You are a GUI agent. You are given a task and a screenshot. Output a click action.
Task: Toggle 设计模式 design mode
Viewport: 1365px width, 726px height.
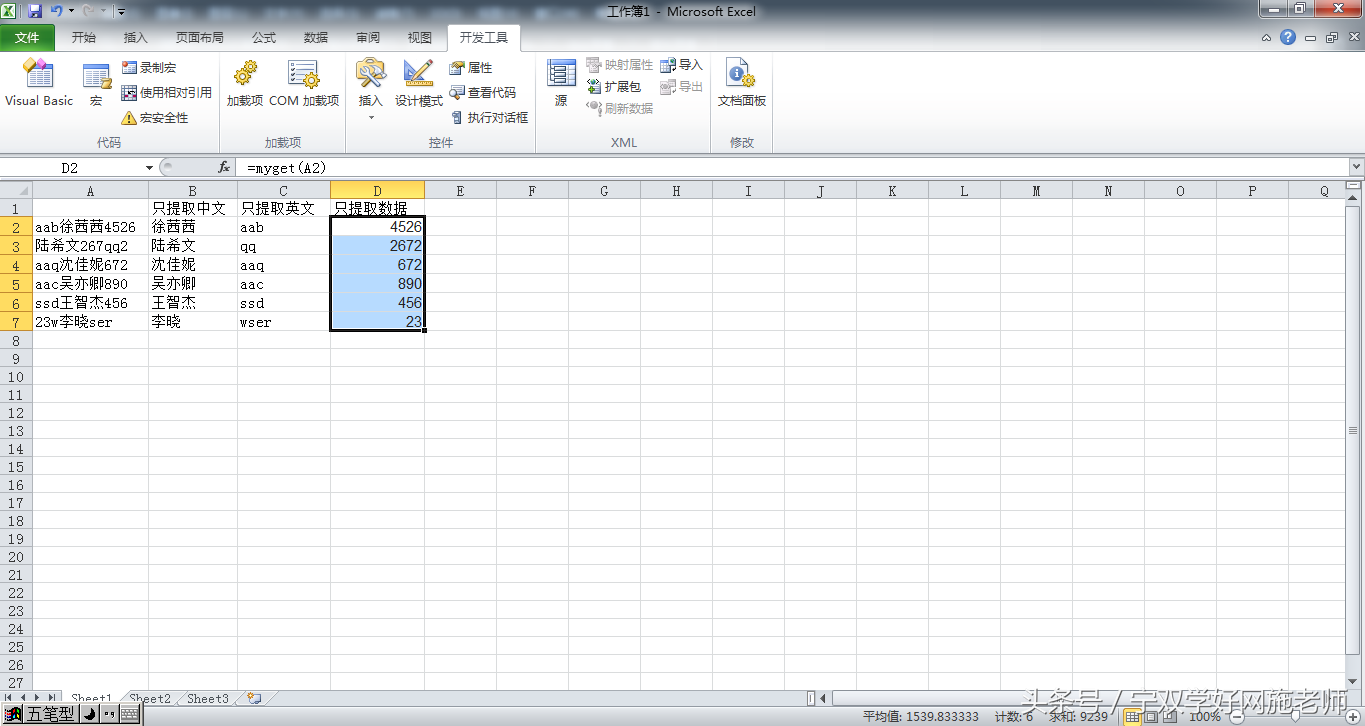tap(418, 84)
